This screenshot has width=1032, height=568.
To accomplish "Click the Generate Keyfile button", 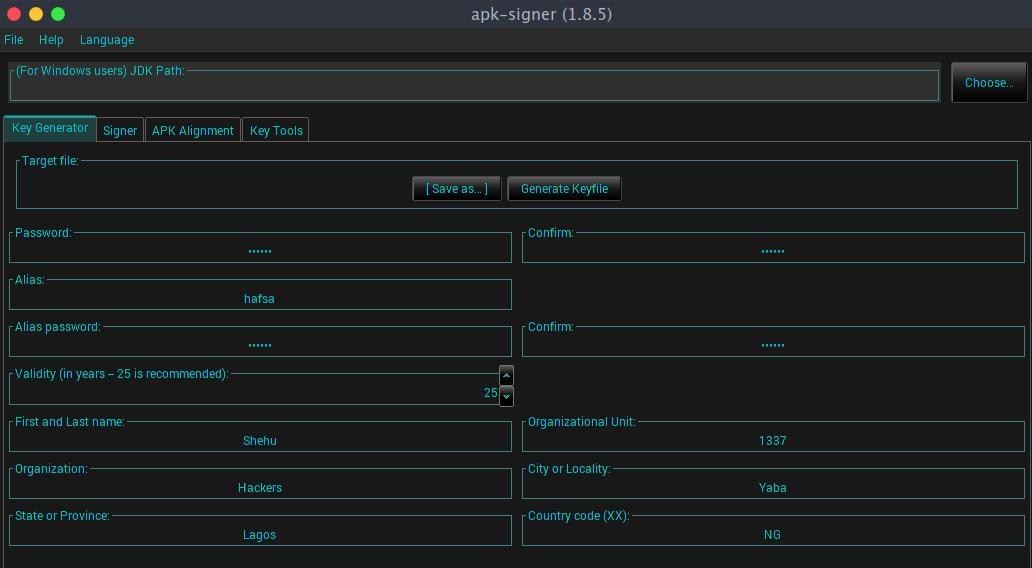I will pyautogui.click(x=564, y=188).
